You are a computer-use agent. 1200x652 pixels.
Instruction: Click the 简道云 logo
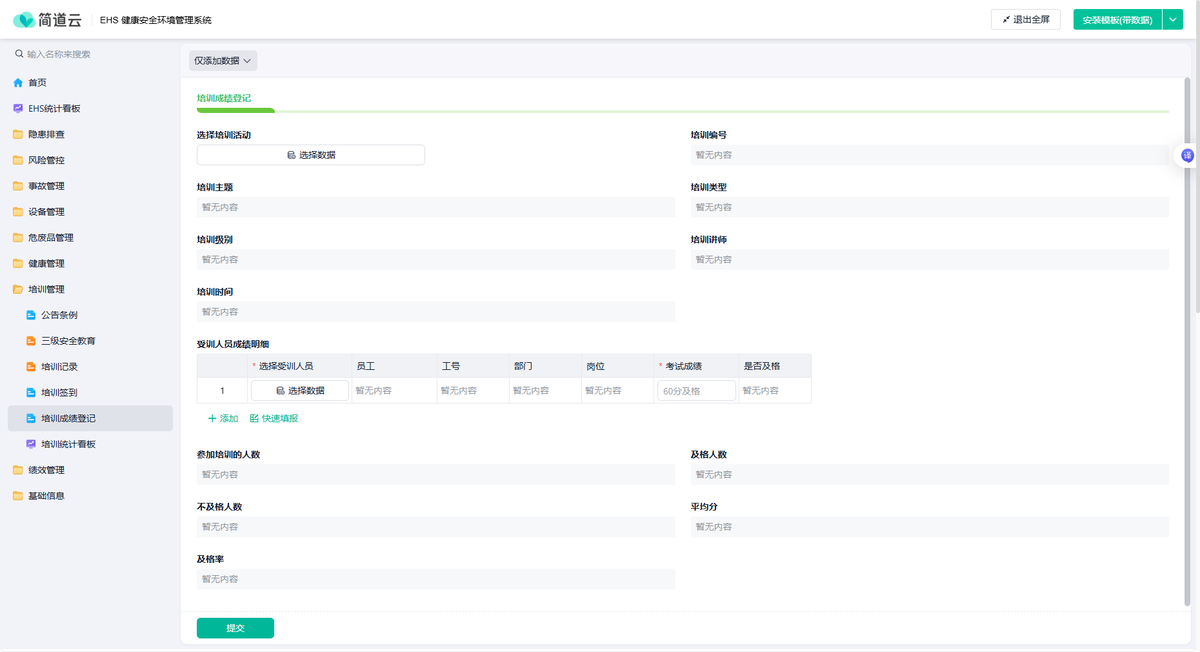pyautogui.click(x=48, y=20)
